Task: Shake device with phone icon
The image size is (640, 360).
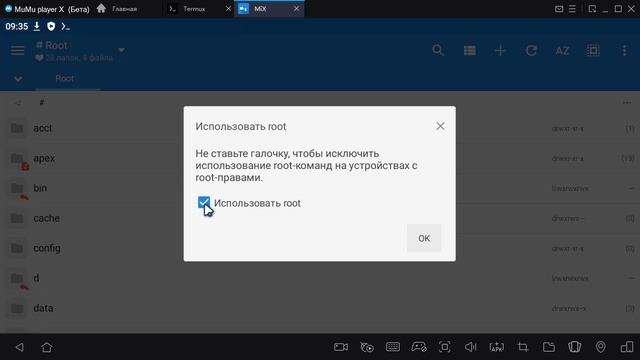Action: coord(575,347)
